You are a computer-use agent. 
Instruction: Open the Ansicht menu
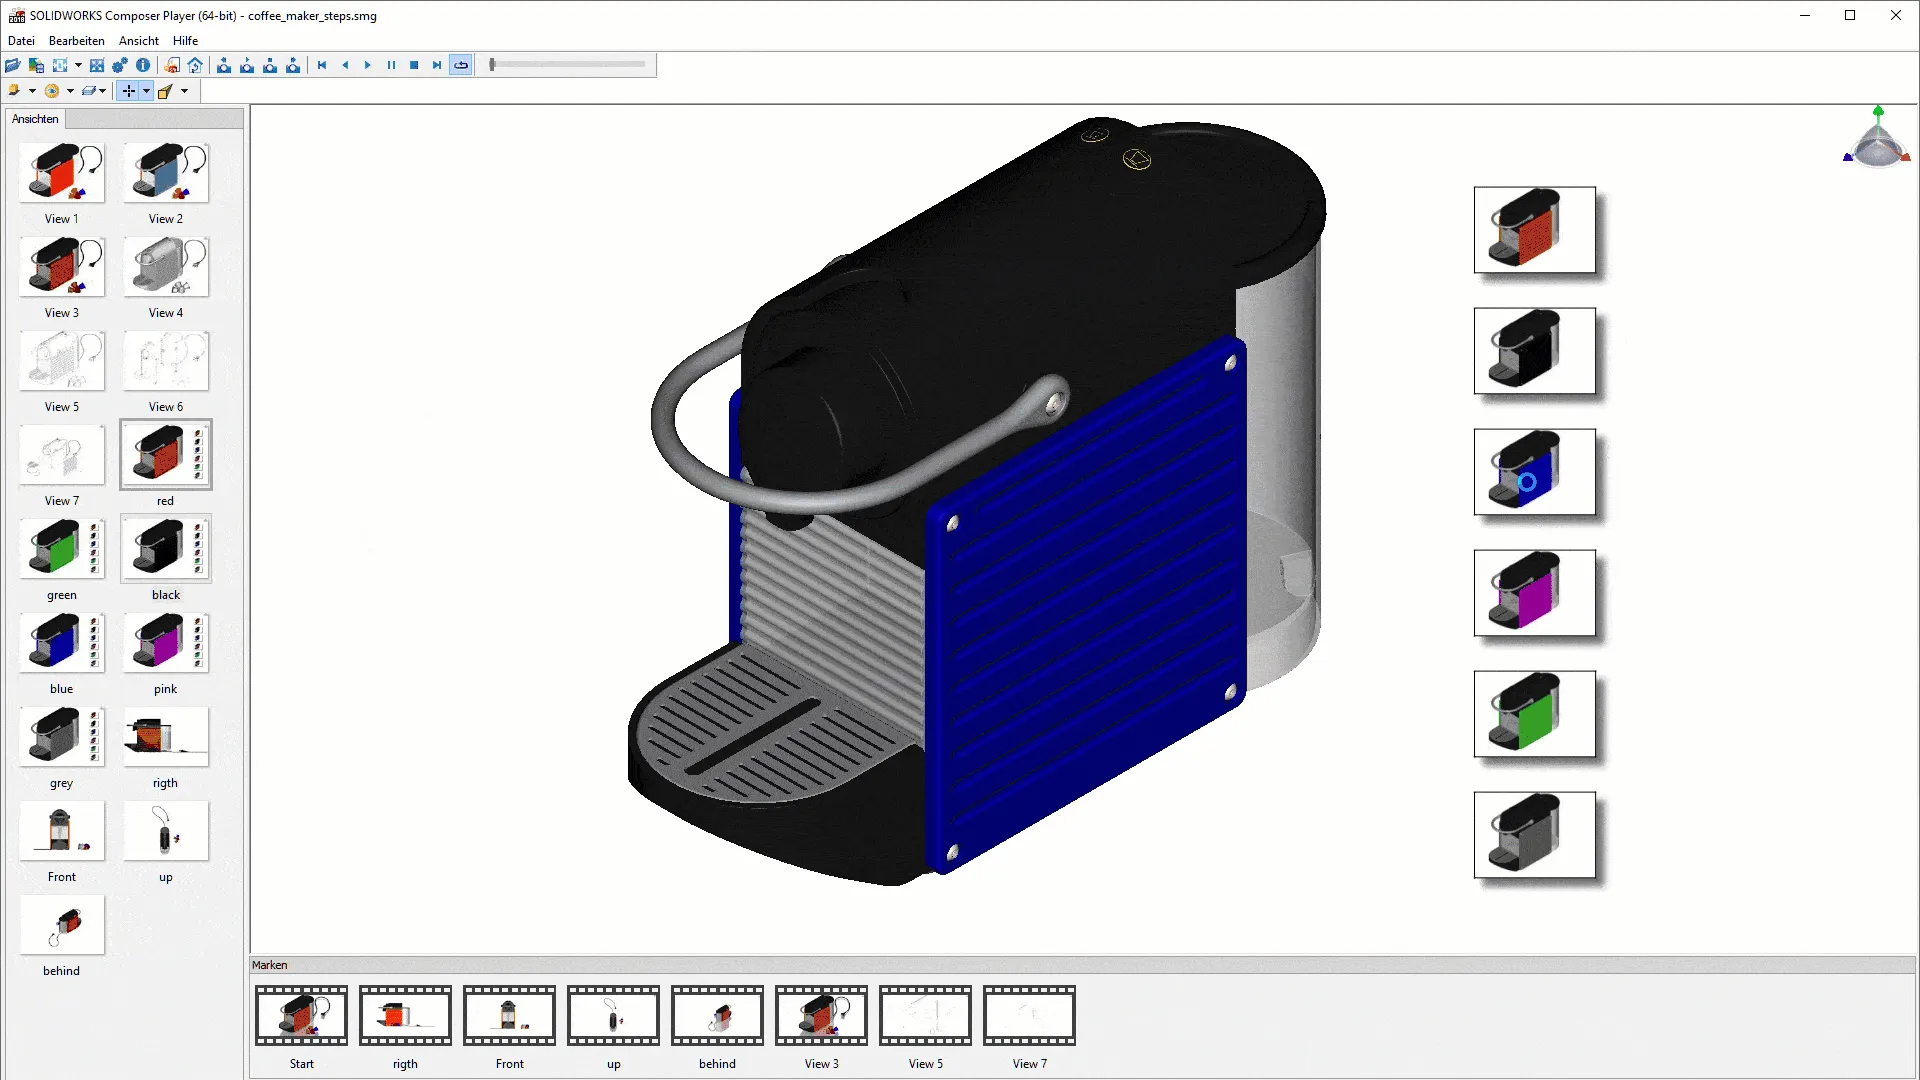138,41
